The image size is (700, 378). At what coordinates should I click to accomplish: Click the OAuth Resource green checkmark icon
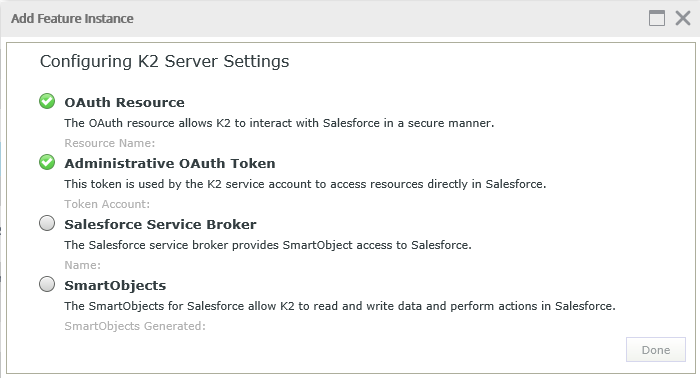(x=47, y=101)
